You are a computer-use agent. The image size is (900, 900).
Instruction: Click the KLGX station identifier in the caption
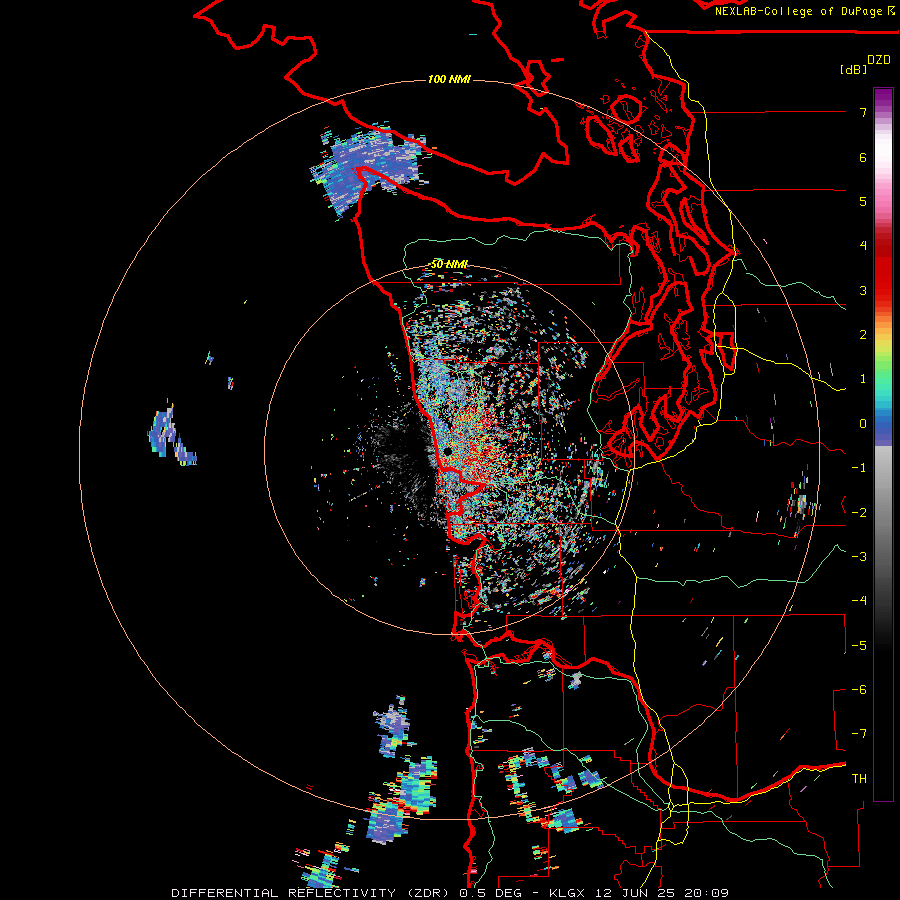568,893
